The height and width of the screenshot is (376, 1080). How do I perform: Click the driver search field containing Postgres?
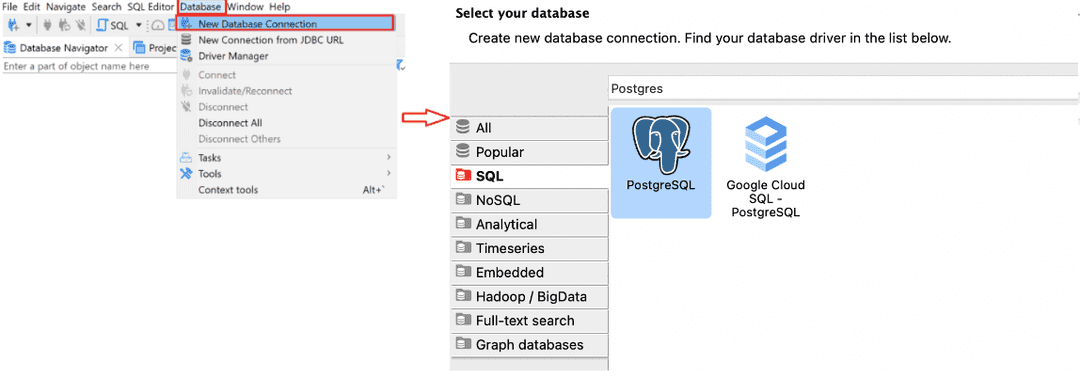coord(844,89)
